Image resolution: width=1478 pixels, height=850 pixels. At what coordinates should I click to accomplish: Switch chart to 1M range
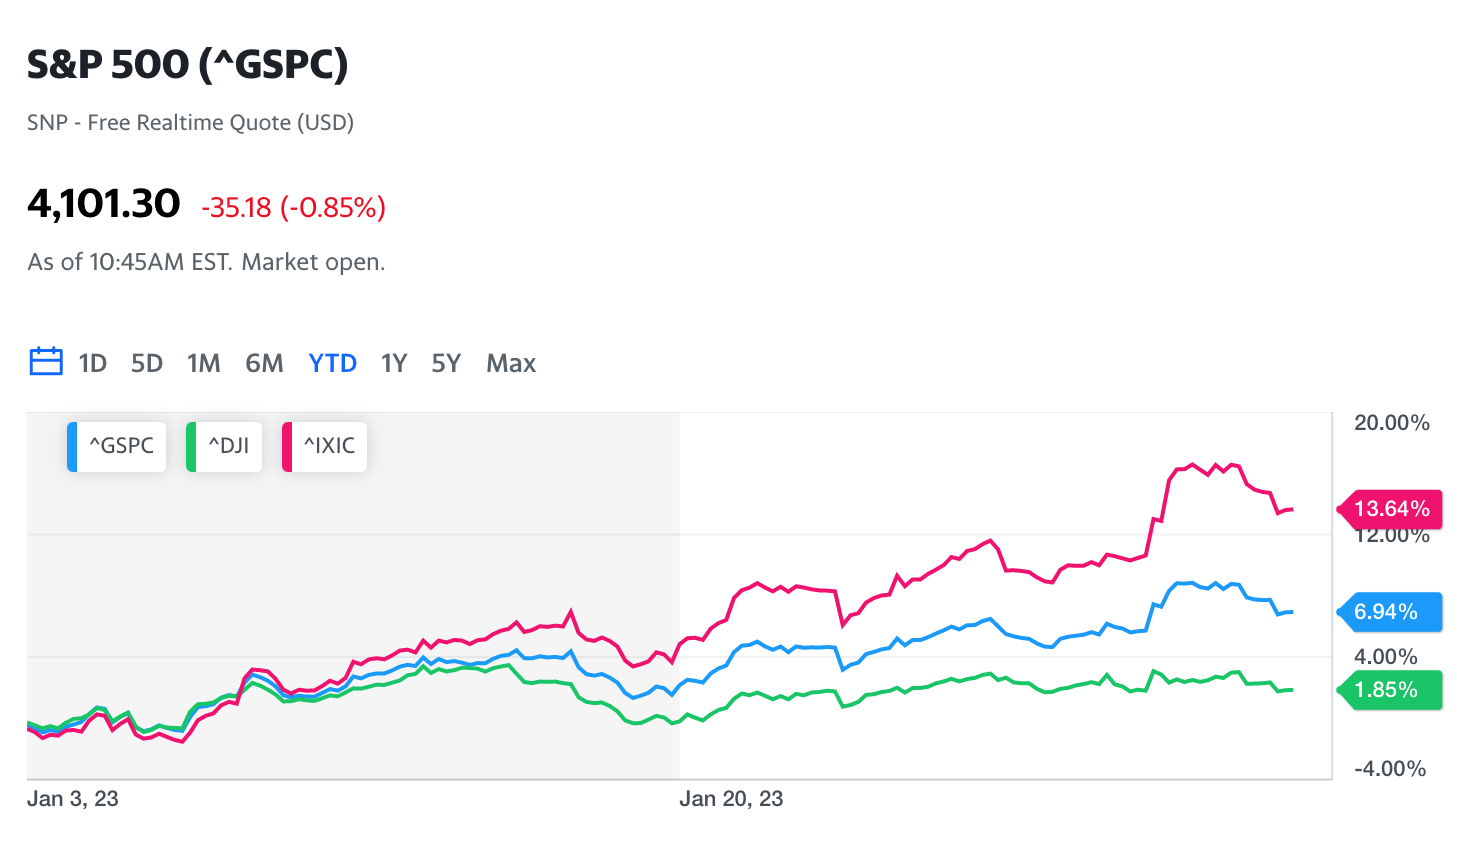tap(204, 363)
